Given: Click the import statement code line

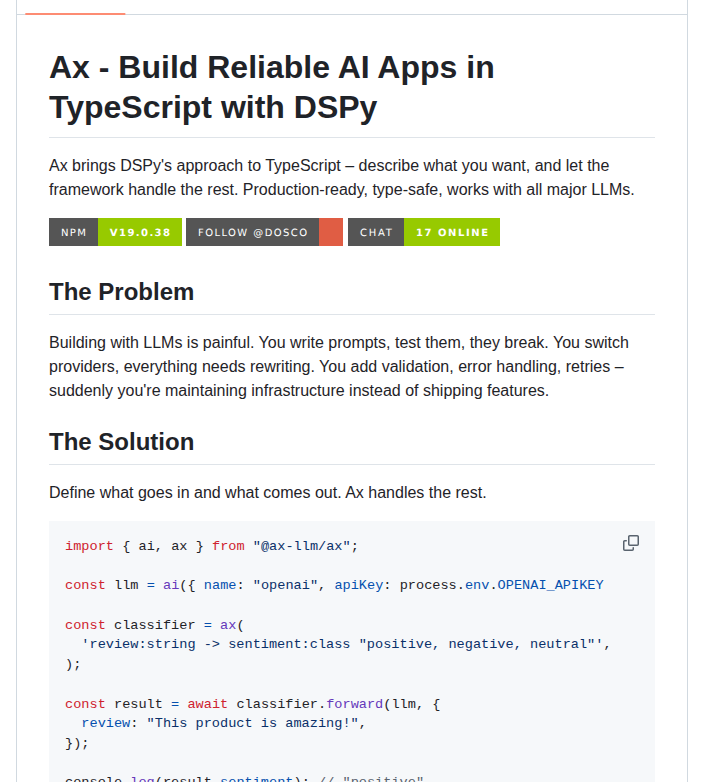Looking at the screenshot, I should [211, 546].
